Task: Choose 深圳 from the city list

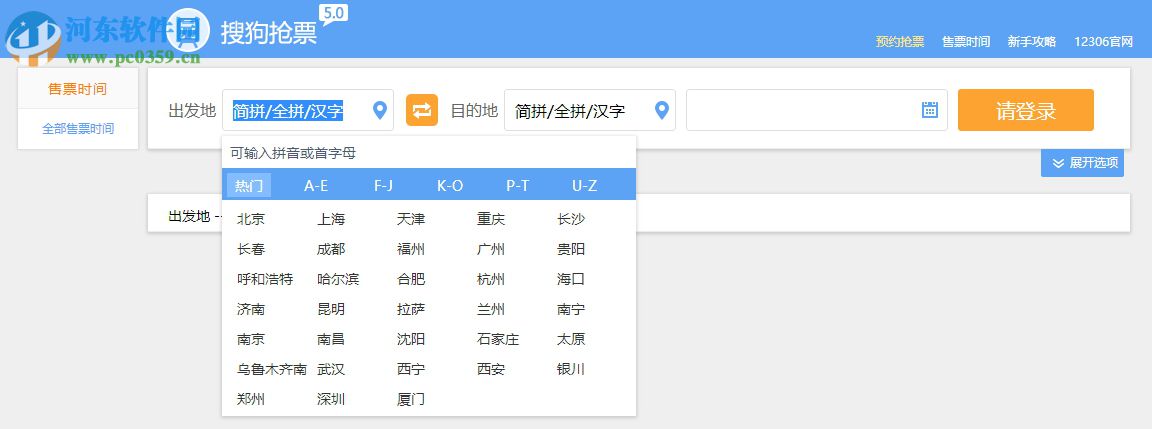Action: (x=331, y=400)
